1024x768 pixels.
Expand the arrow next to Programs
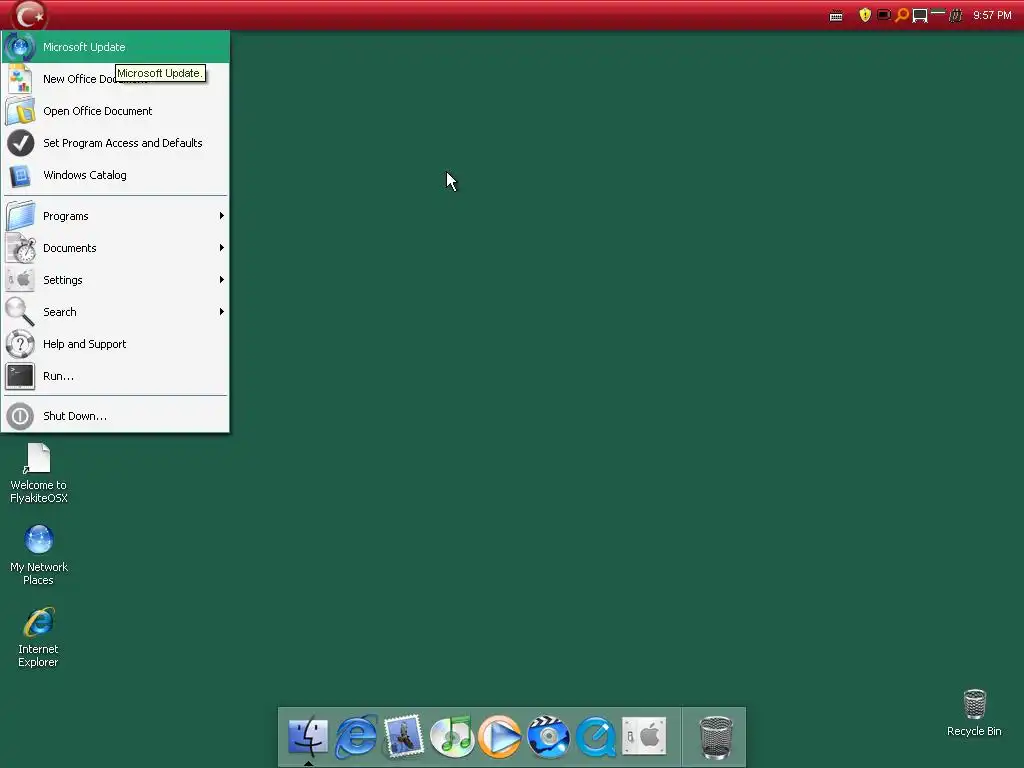tap(222, 216)
